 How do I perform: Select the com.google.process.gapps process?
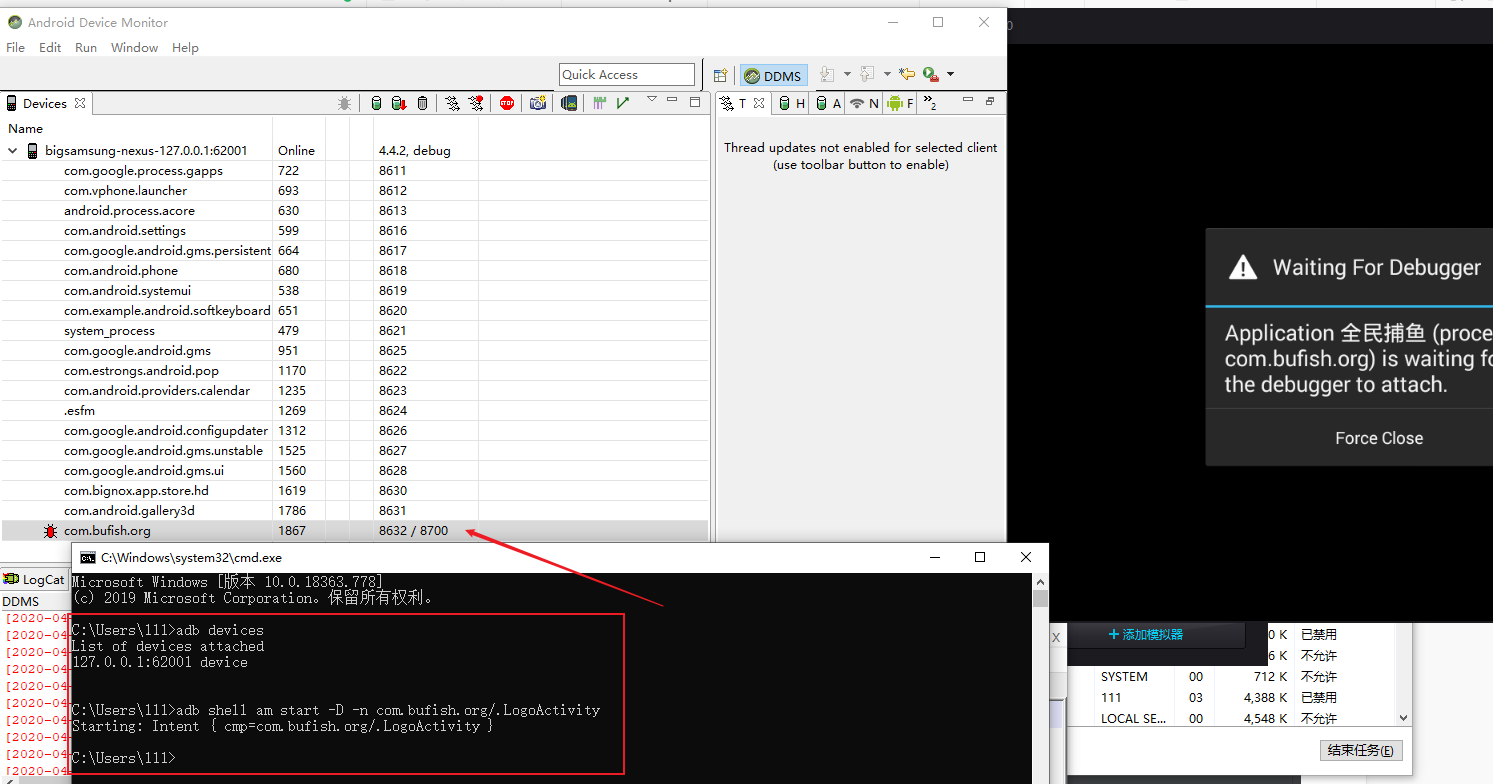tap(354, 170)
